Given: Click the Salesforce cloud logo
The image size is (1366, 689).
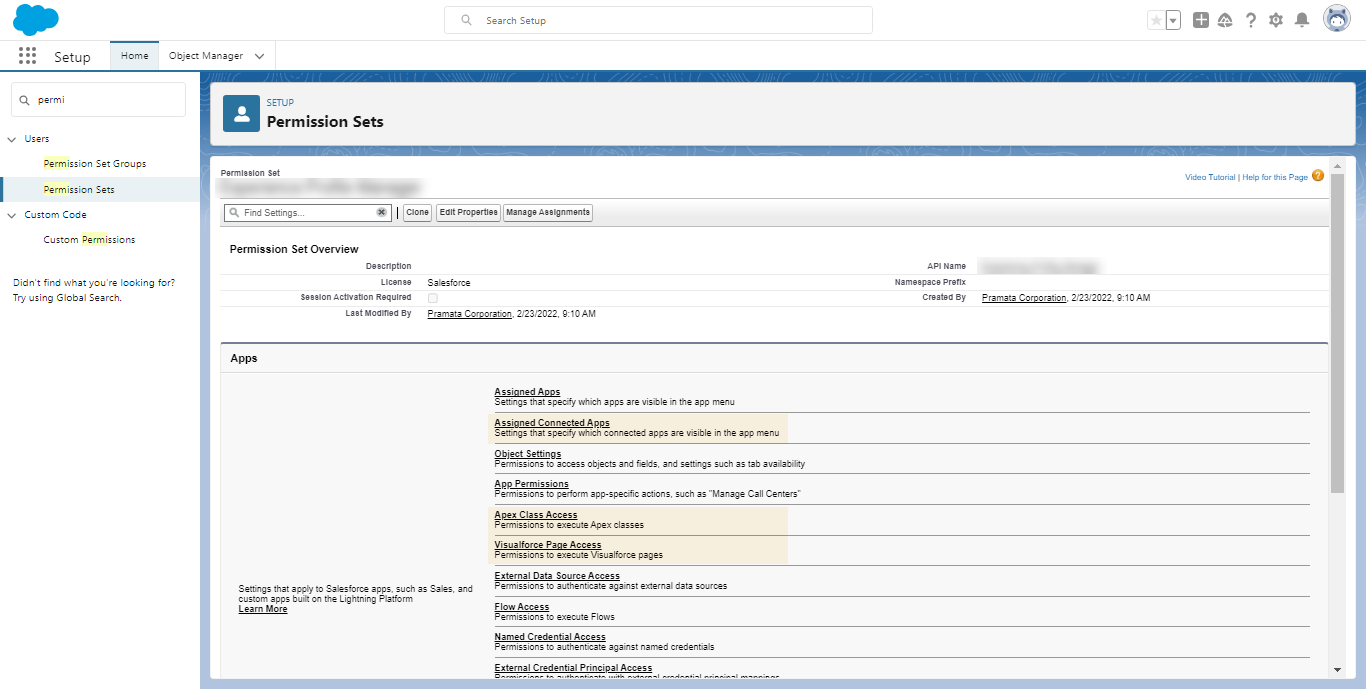Looking at the screenshot, I should (x=36, y=20).
